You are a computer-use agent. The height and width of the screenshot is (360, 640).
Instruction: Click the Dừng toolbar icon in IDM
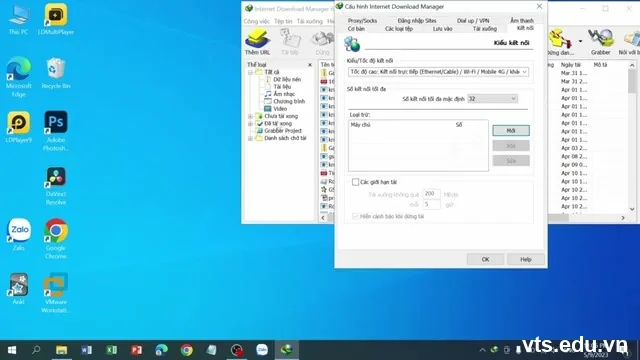tap(322, 42)
